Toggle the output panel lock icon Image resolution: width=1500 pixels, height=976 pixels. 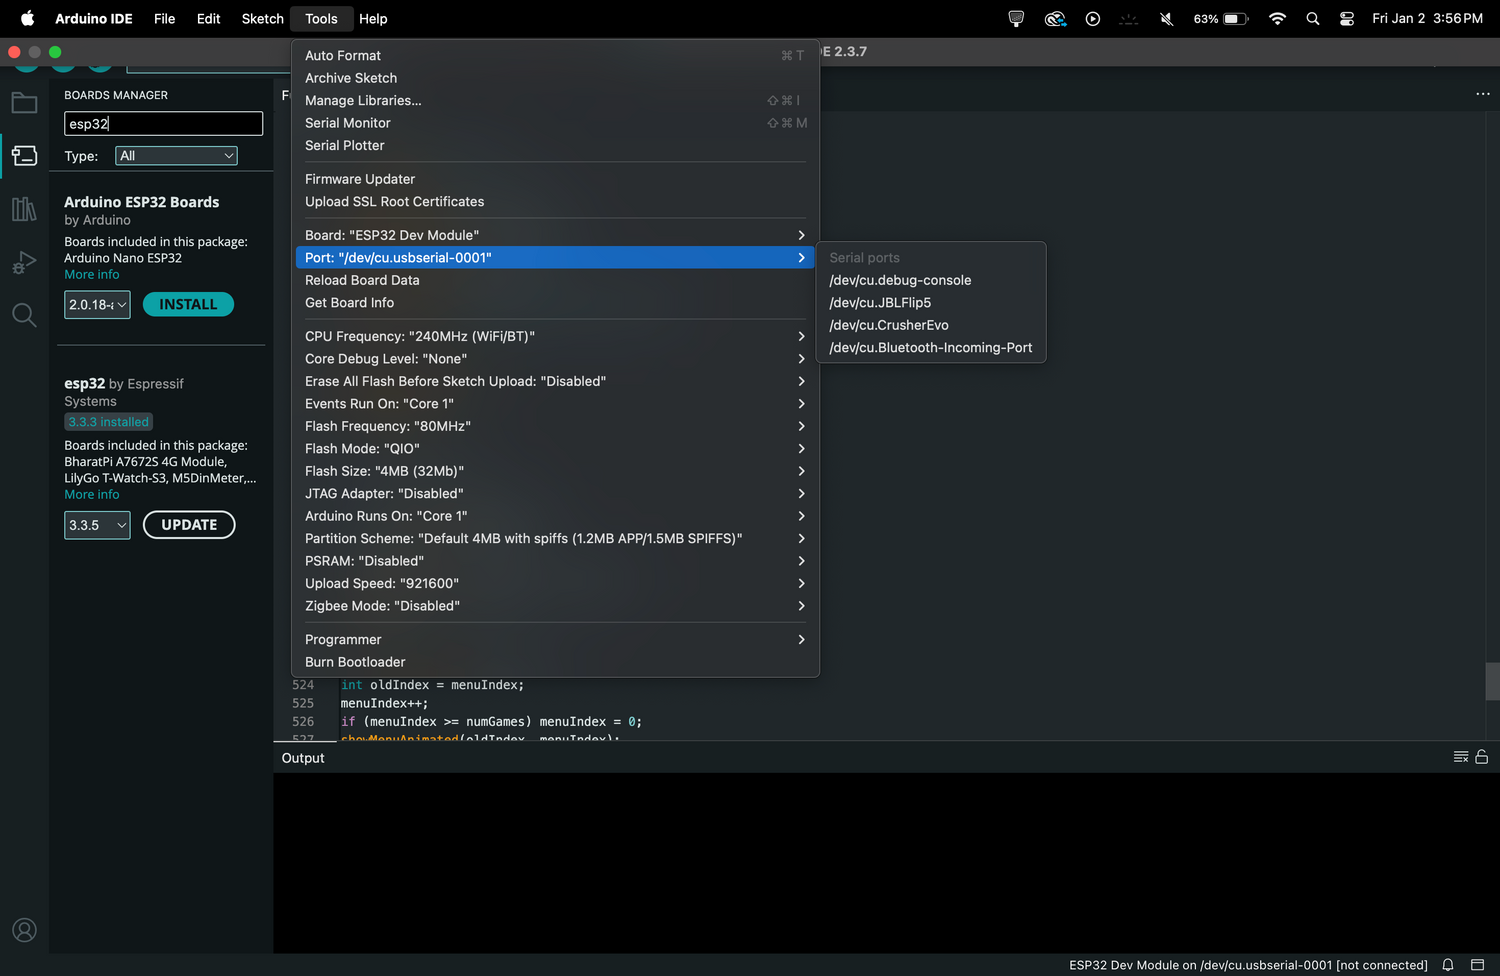(1482, 757)
